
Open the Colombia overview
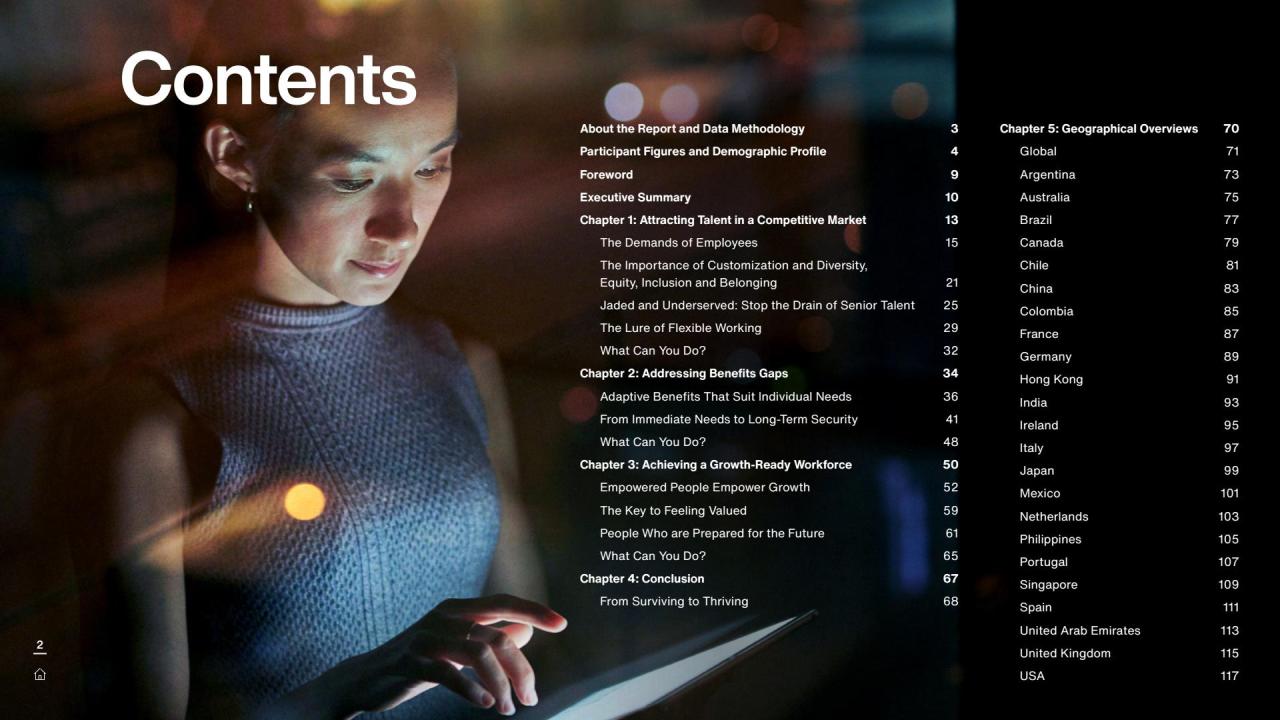point(1047,312)
